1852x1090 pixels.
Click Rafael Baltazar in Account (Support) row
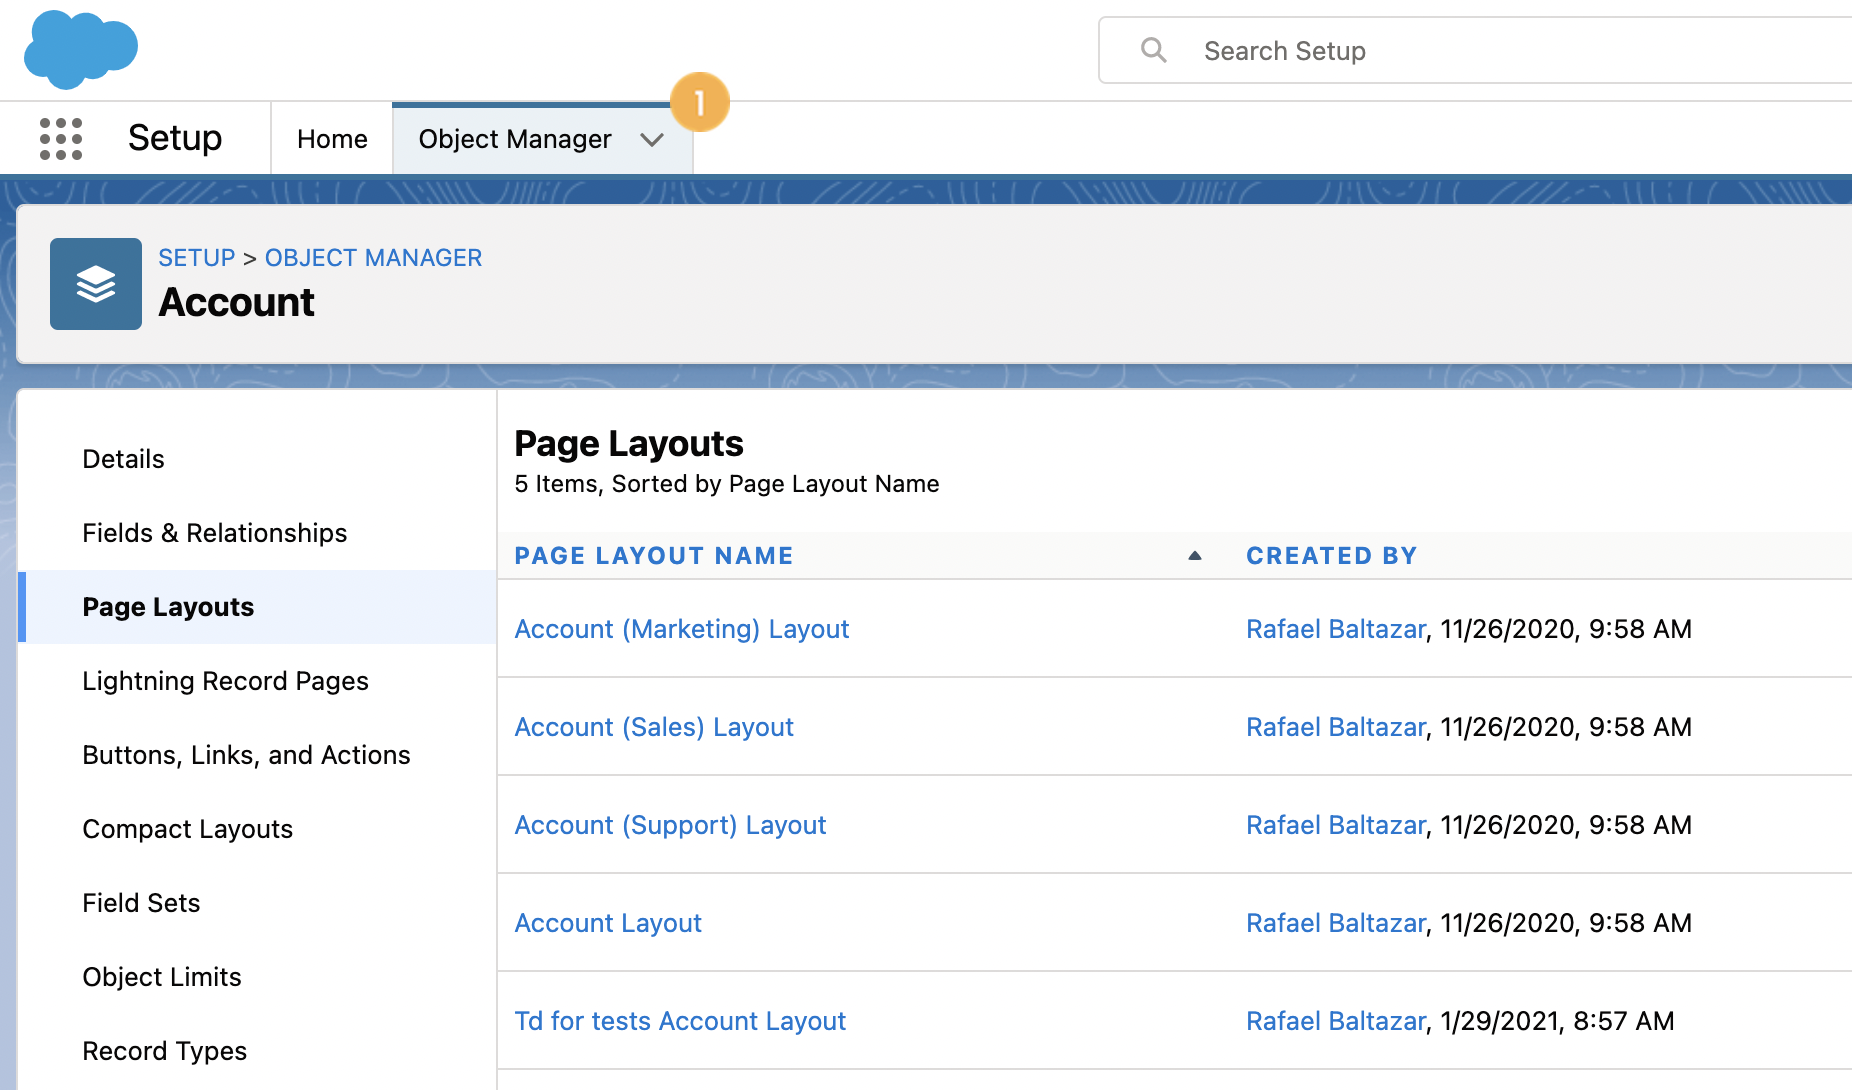[1336, 825]
